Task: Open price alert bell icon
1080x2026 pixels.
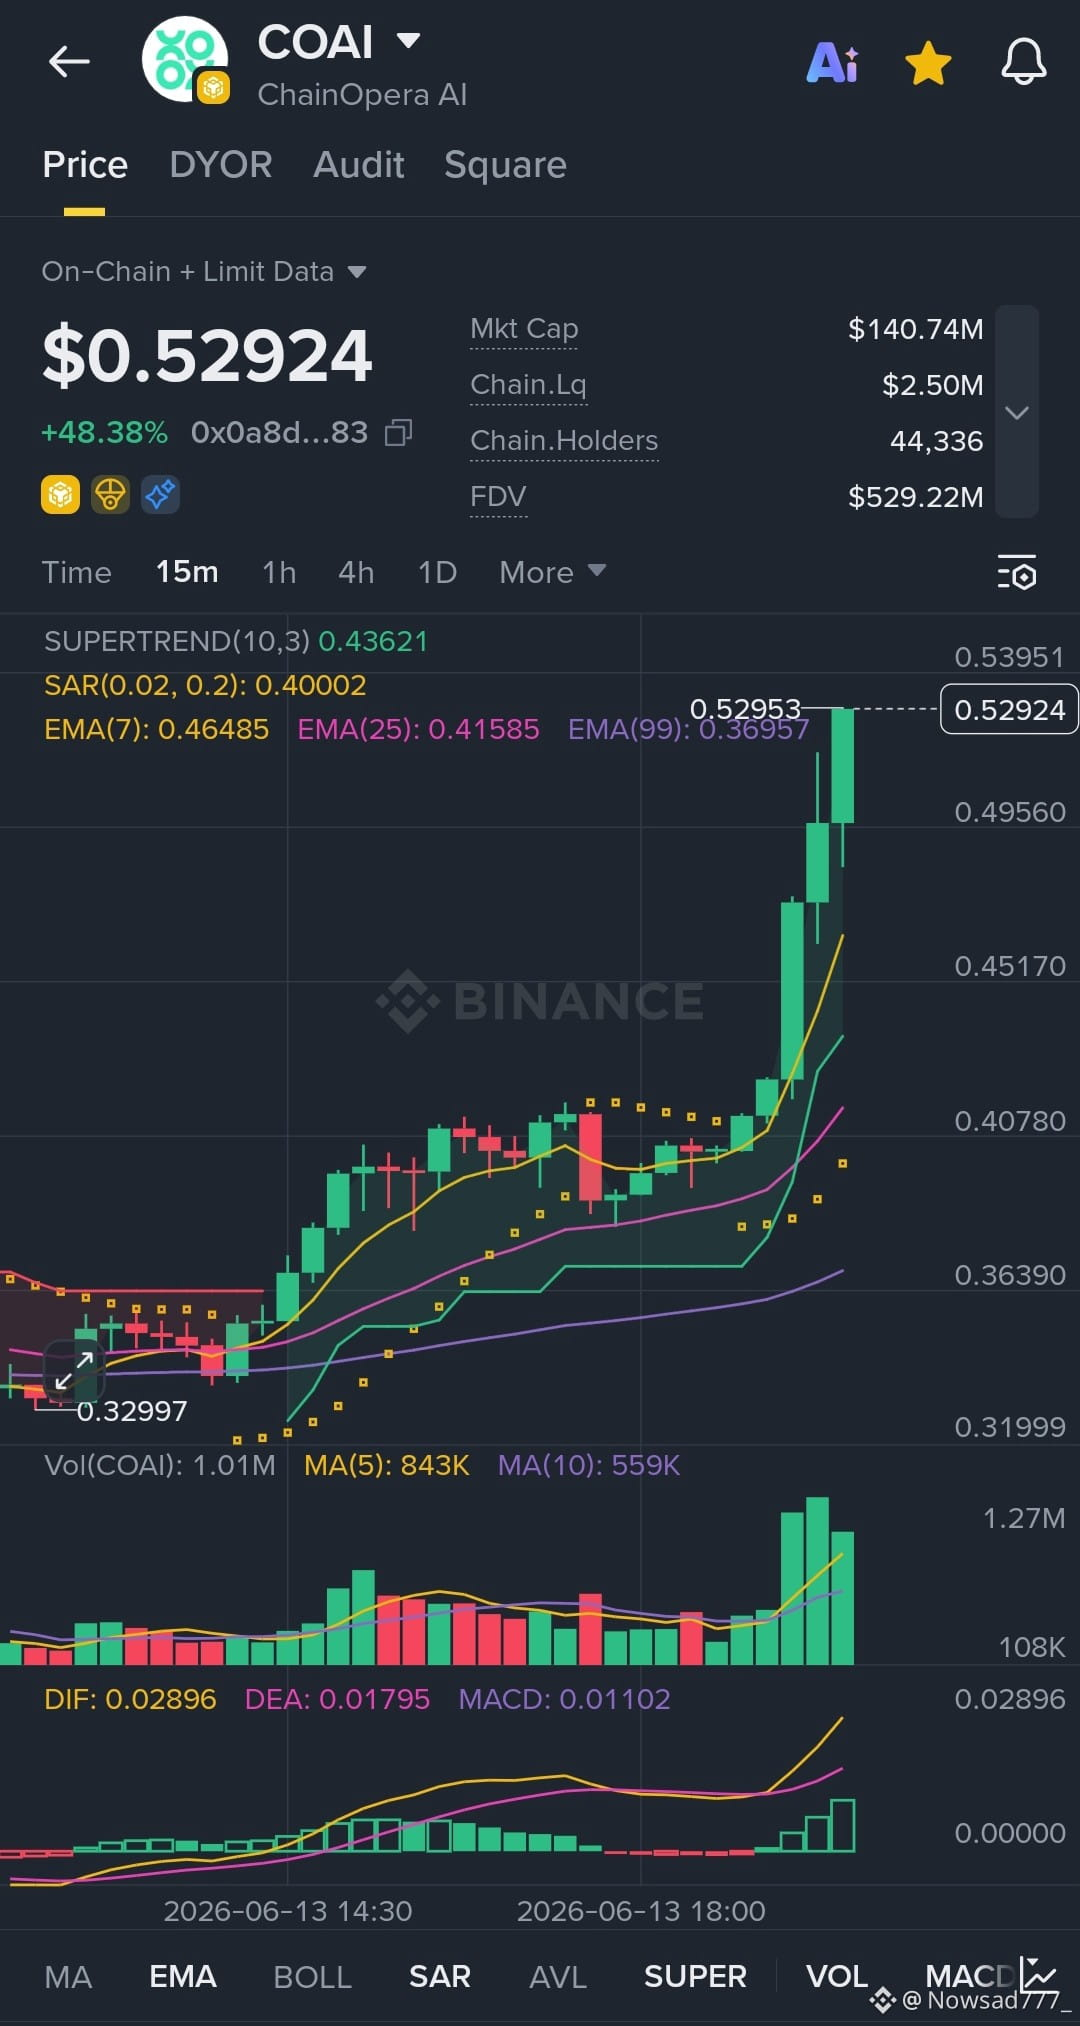Action: (x=1024, y=62)
